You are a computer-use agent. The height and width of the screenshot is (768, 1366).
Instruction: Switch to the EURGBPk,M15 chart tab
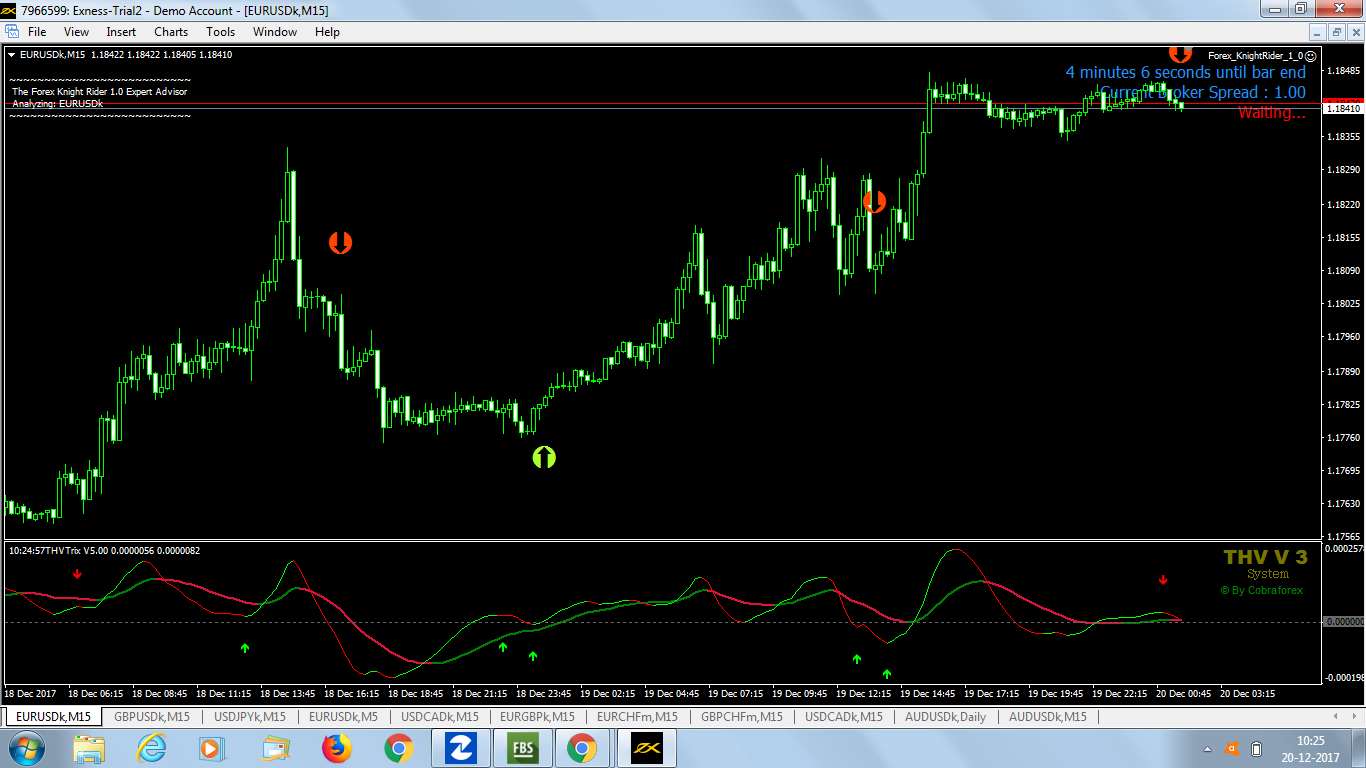537,717
